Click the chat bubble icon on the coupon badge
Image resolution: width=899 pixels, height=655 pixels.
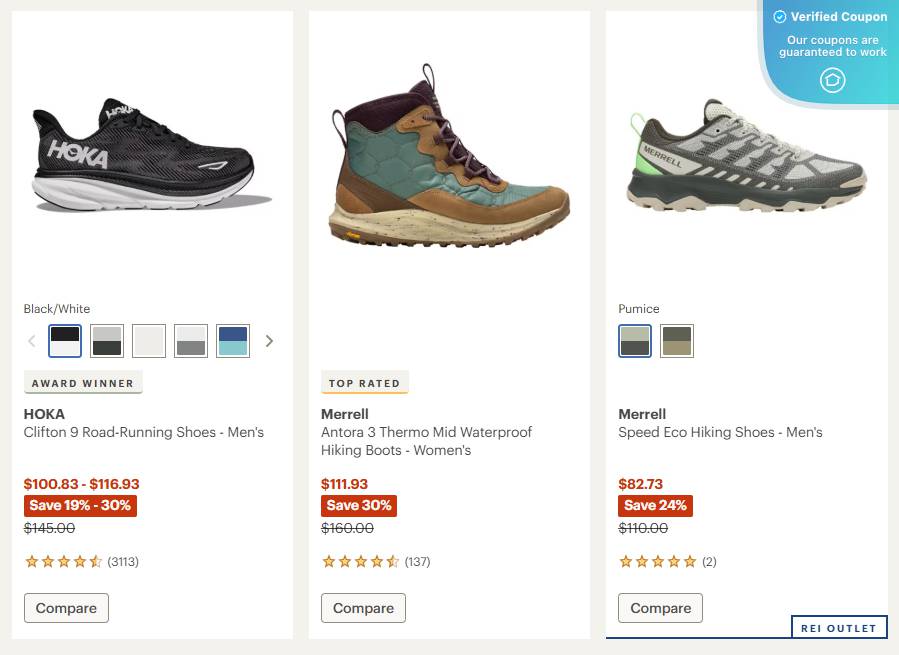[x=832, y=80]
